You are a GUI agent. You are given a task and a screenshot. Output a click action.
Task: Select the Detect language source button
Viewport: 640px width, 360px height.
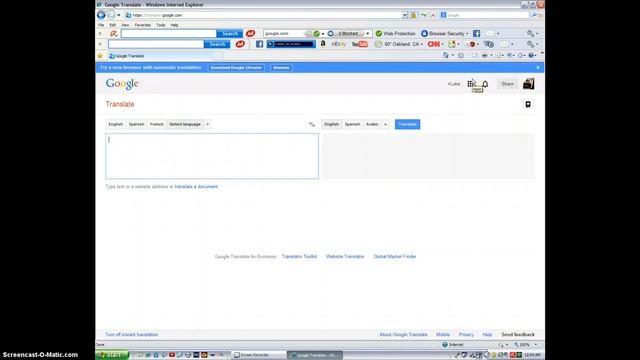[185, 124]
